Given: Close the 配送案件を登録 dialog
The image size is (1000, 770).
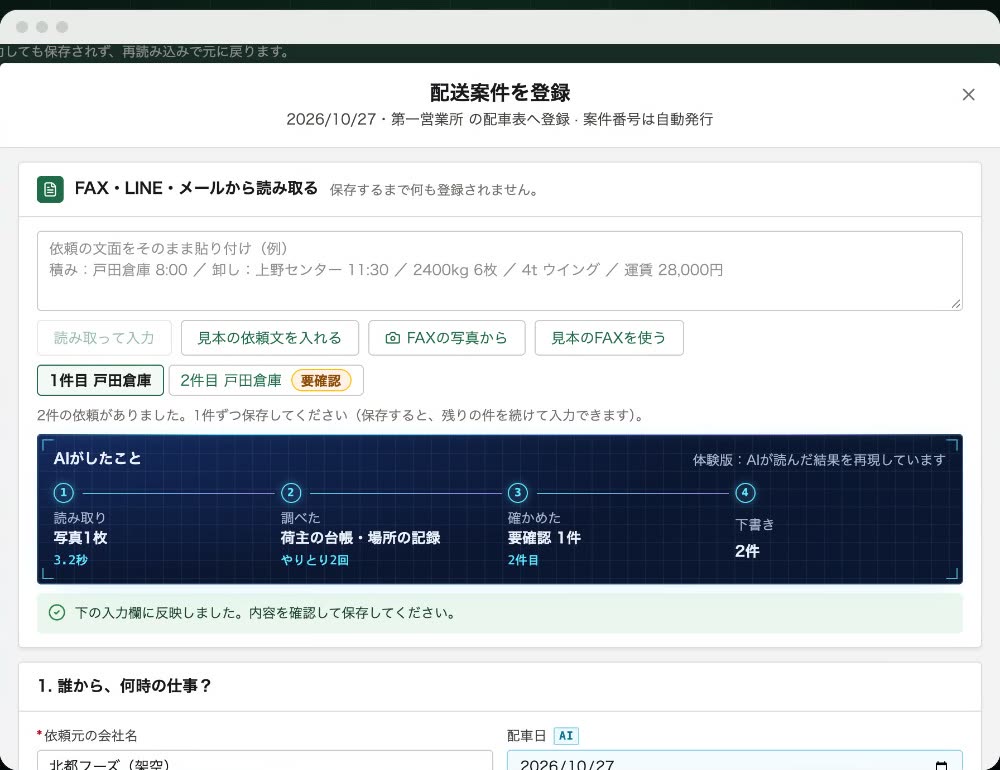Looking at the screenshot, I should point(967,94).
